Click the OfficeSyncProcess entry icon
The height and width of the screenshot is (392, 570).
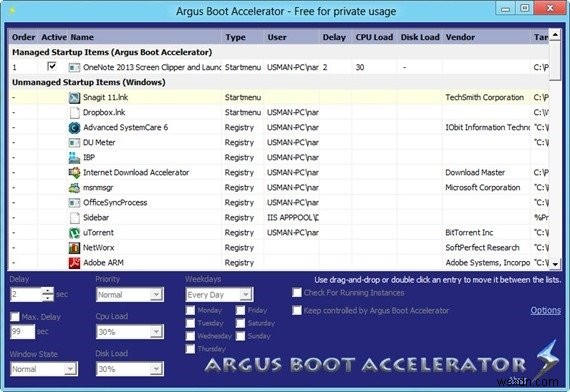tap(74, 203)
